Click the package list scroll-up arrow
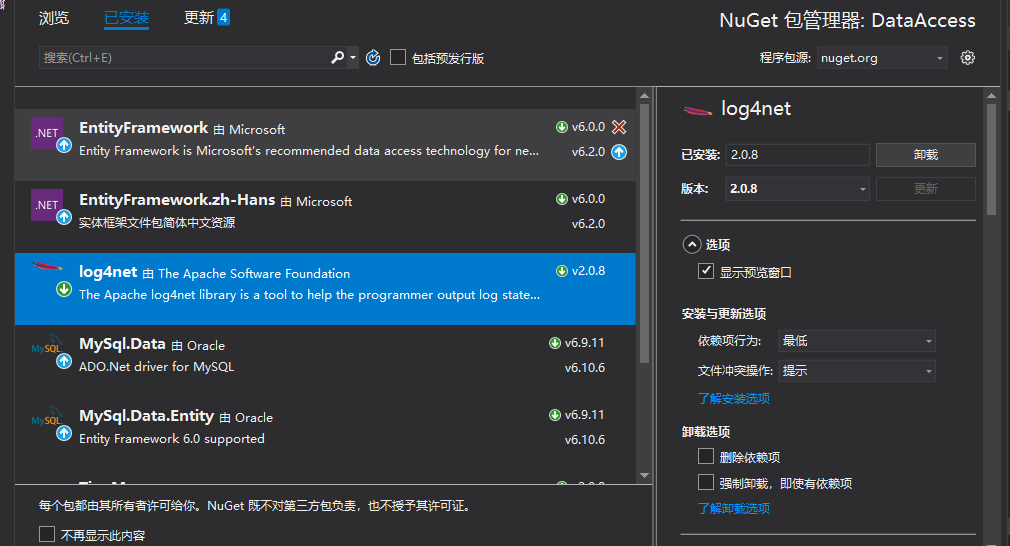1010x546 pixels. tap(644, 96)
